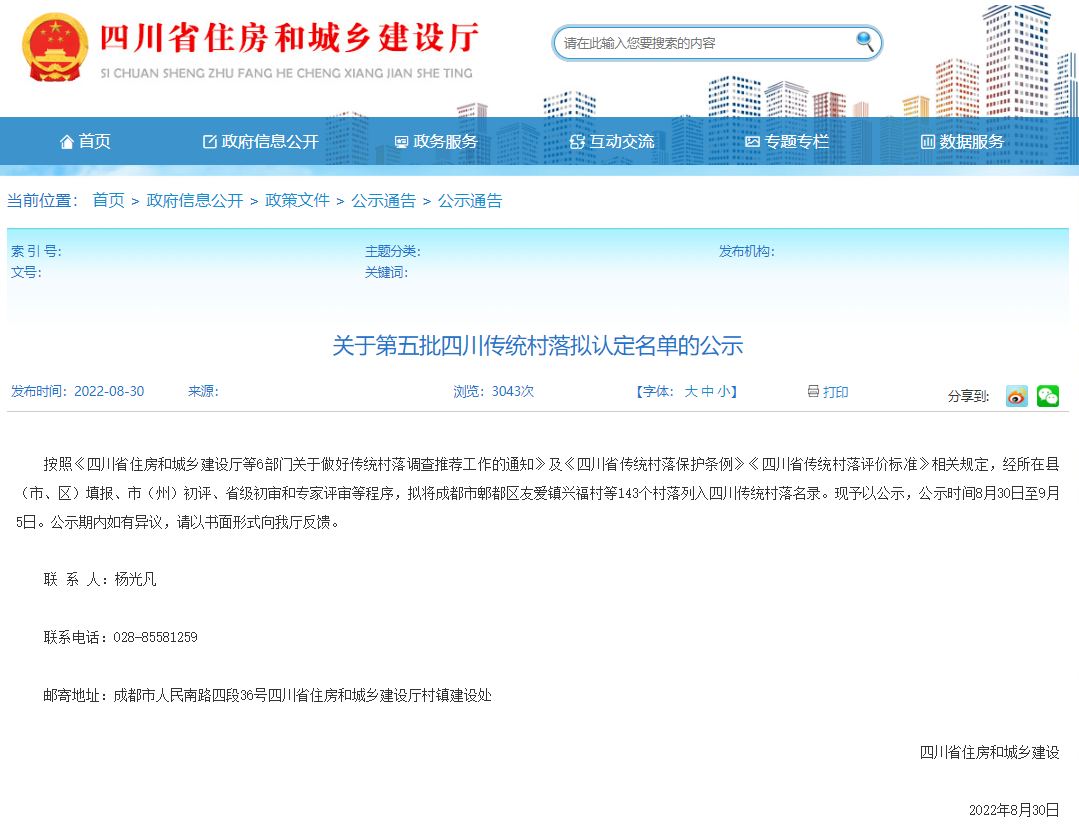Image resolution: width=1079 pixels, height=833 pixels.
Task: Click the last 公示通告 breadcrumb
Action: tap(470, 201)
